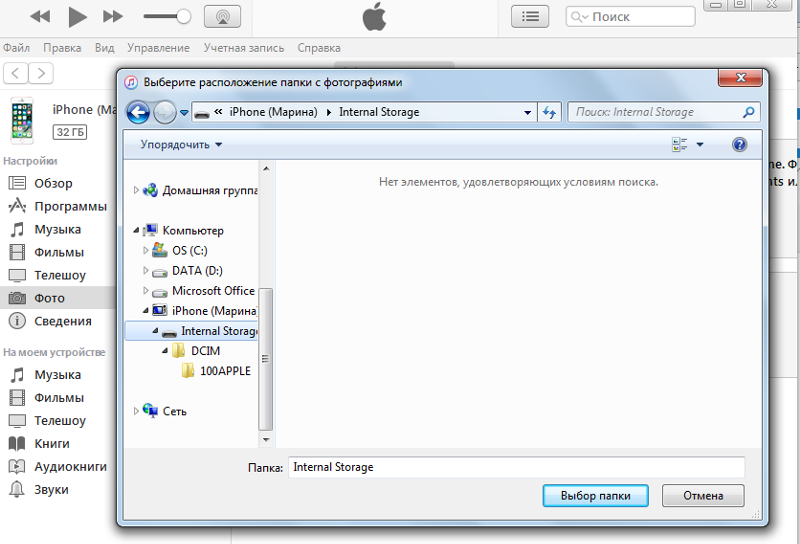The image size is (800, 544).
Task: Select the DCIM folder
Action: (205, 351)
